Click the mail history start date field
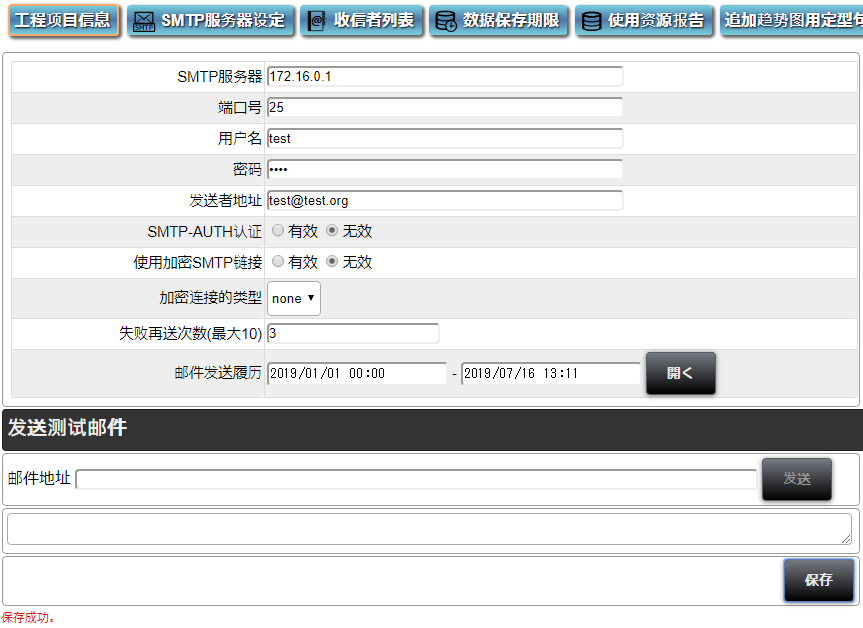Image resolution: width=863 pixels, height=628 pixels. (356, 373)
